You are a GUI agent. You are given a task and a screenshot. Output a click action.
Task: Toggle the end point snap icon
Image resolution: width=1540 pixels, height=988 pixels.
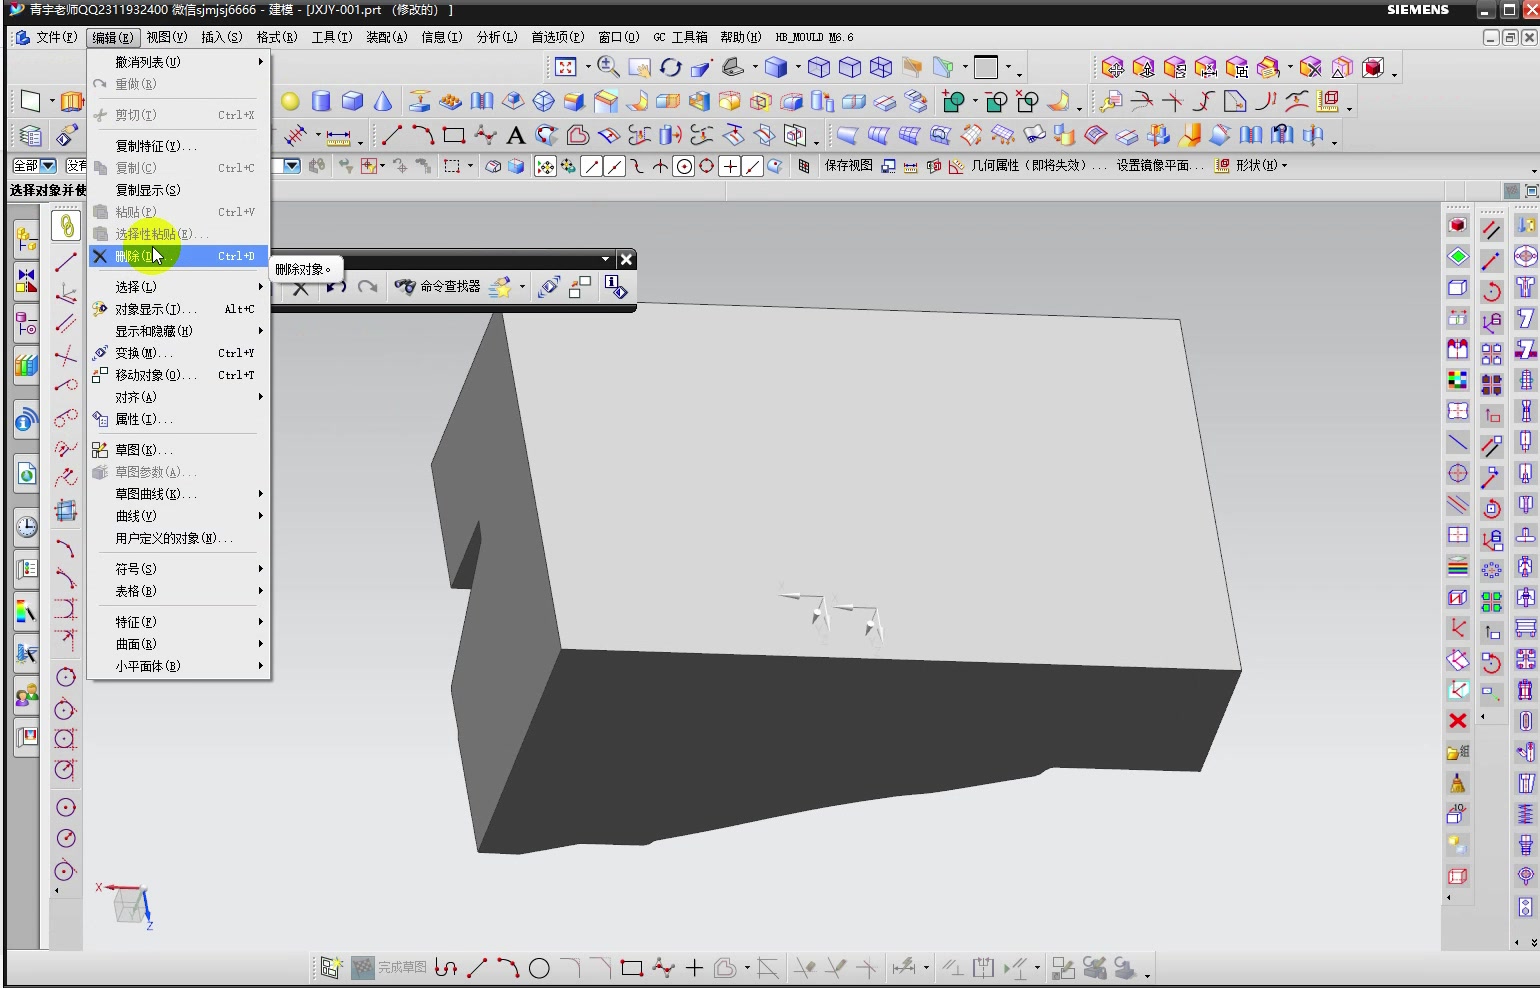click(591, 166)
